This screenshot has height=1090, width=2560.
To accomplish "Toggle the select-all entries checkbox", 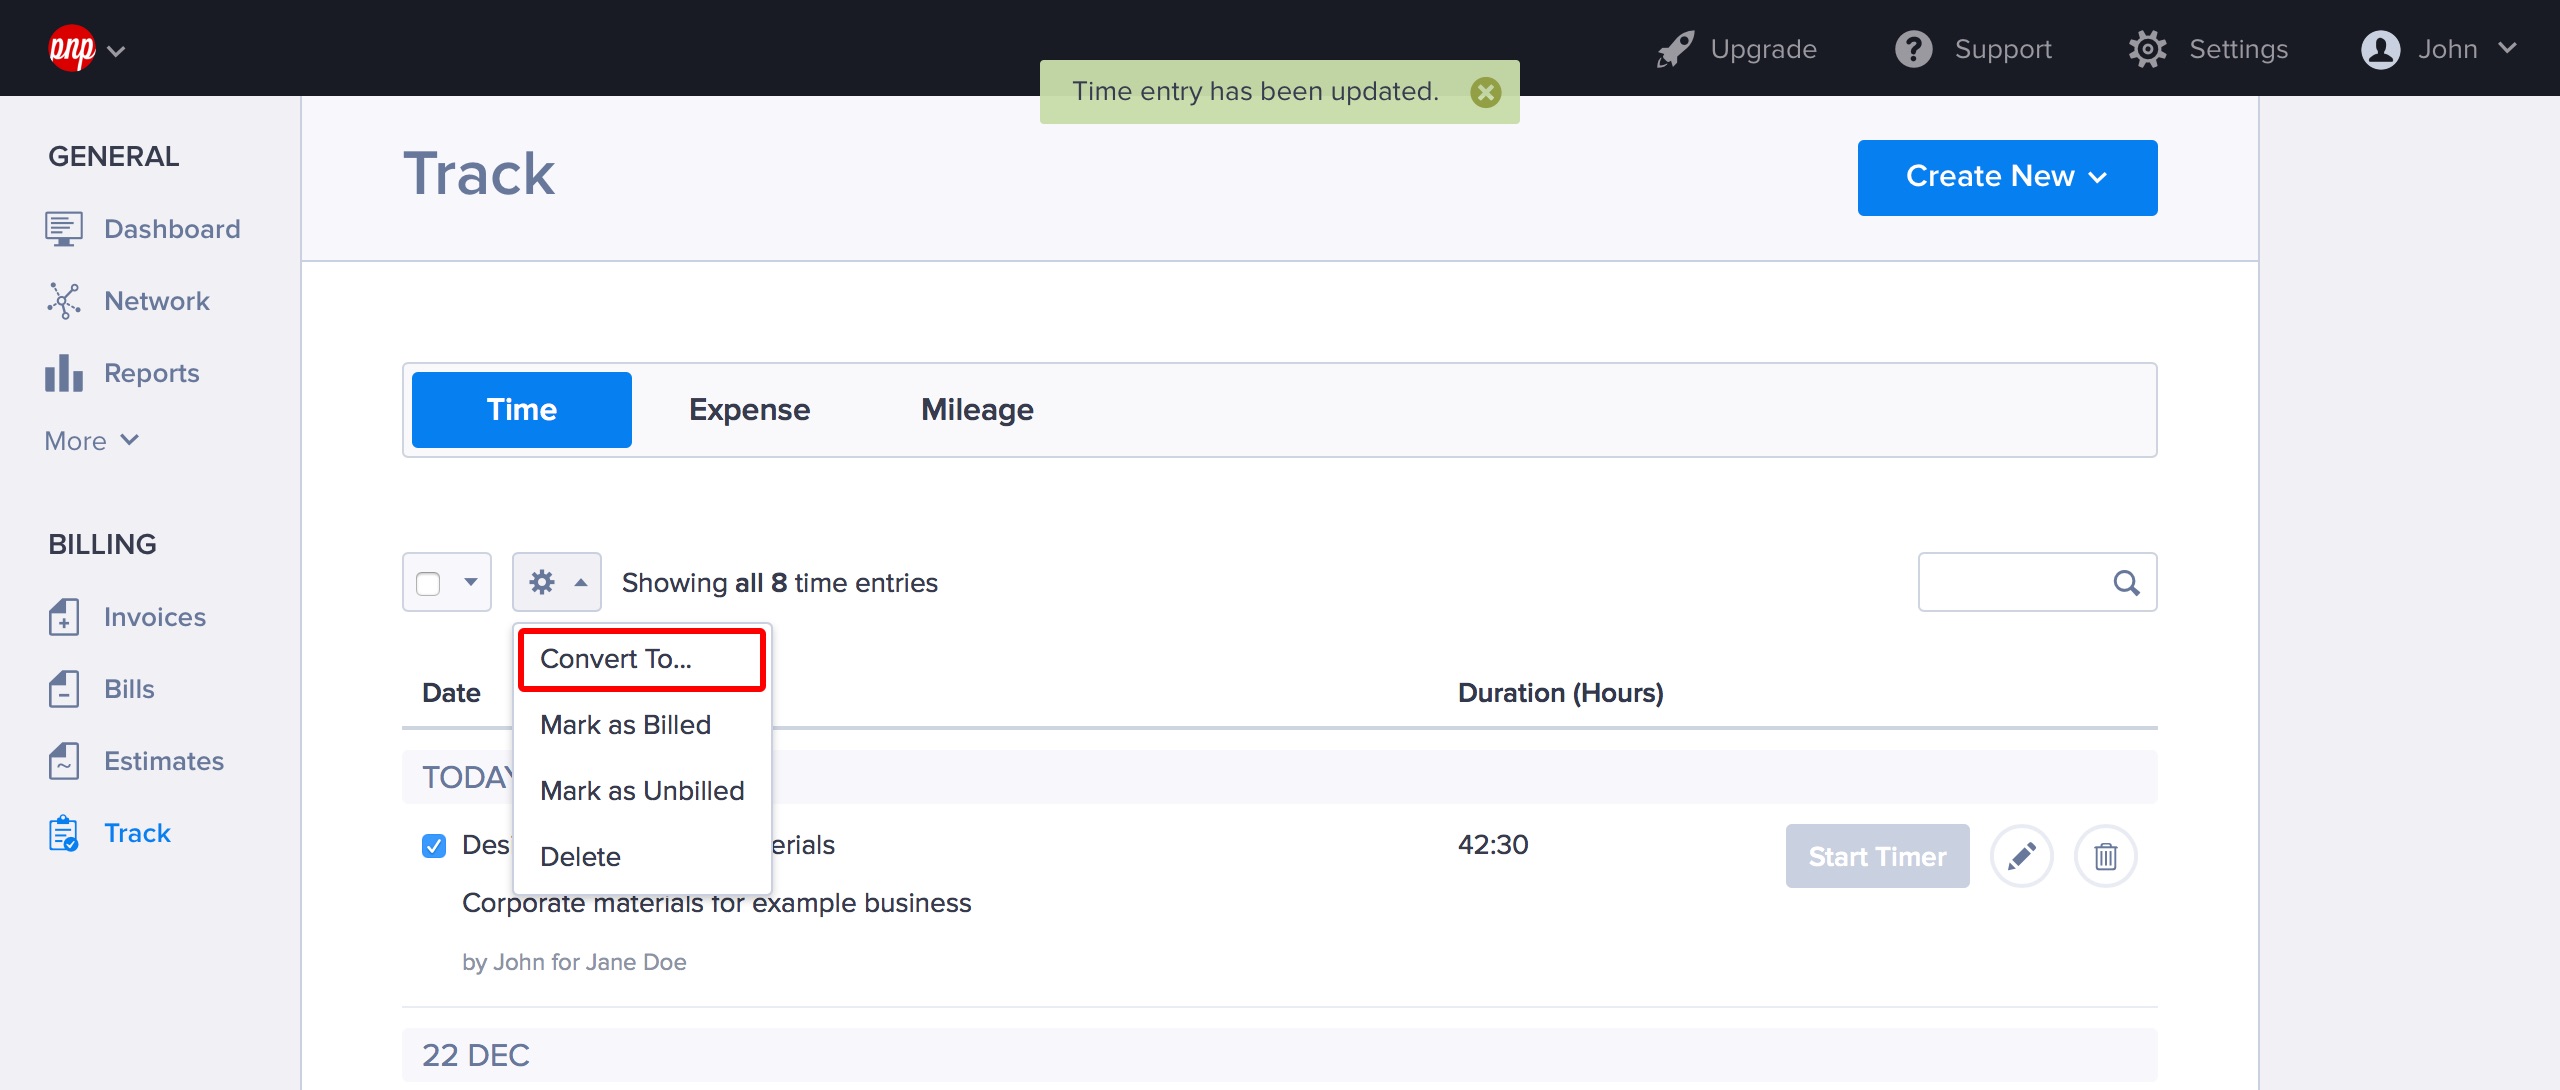I will click(x=428, y=583).
